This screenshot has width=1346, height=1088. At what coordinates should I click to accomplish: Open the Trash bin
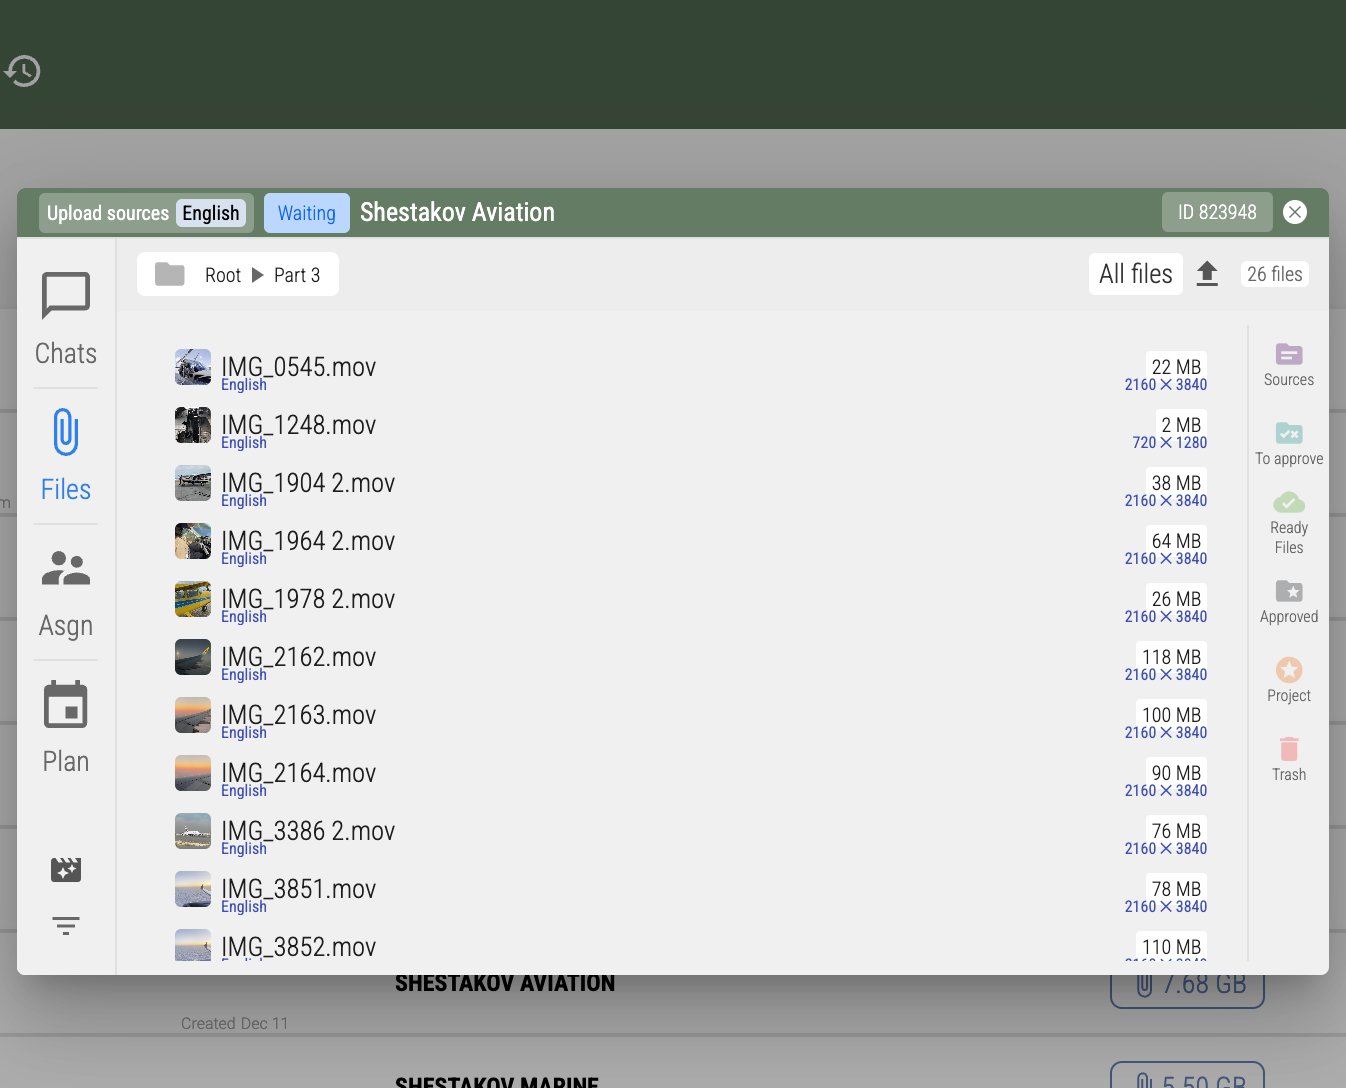tap(1288, 759)
